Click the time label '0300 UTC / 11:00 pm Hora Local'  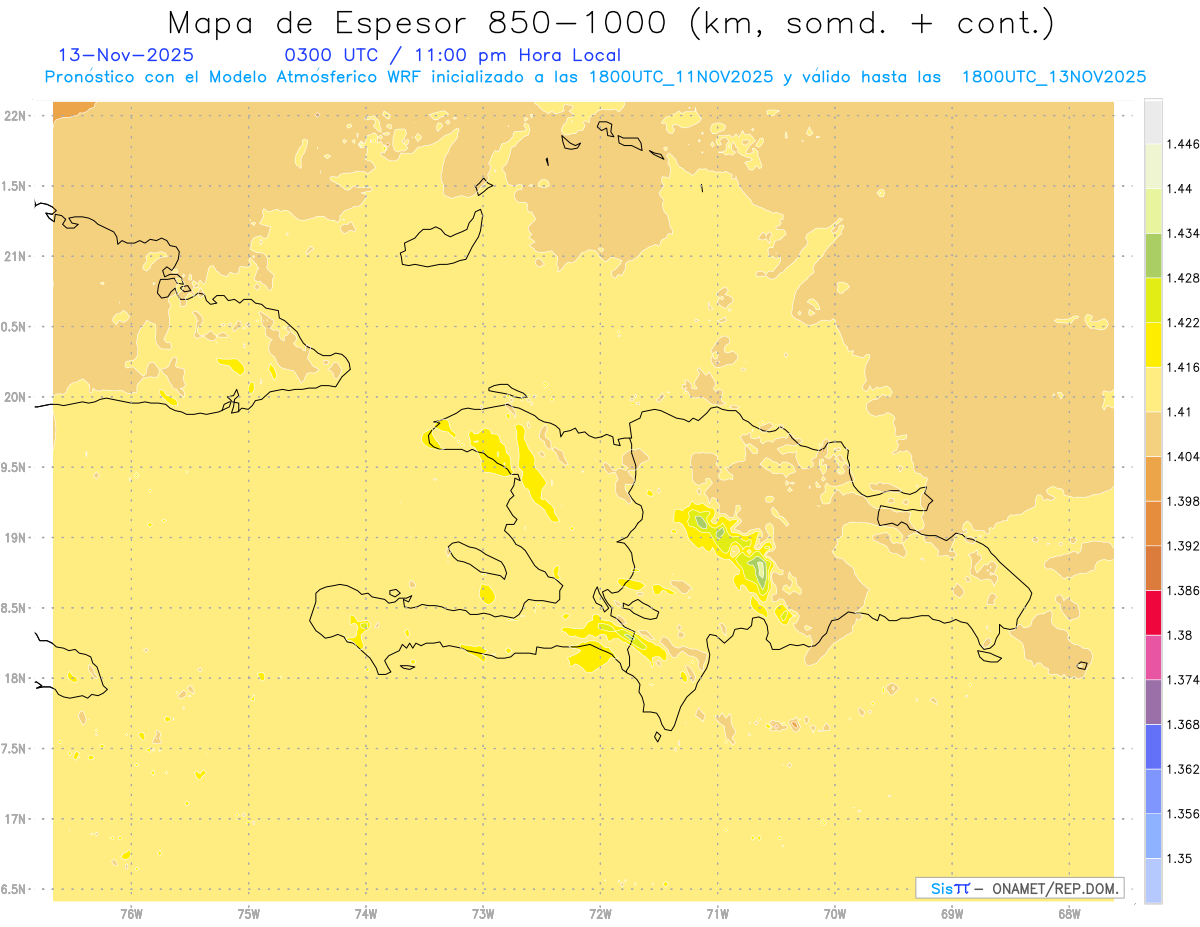453,55
